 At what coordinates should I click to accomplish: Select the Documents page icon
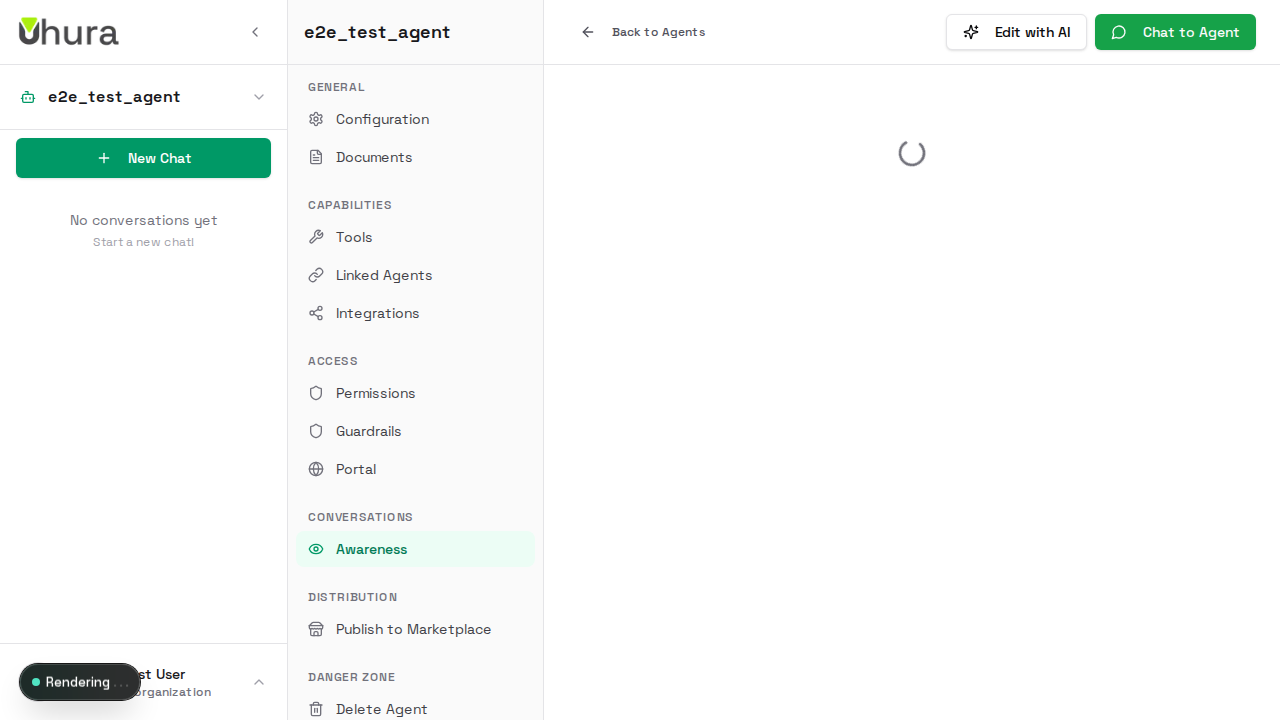(315, 157)
